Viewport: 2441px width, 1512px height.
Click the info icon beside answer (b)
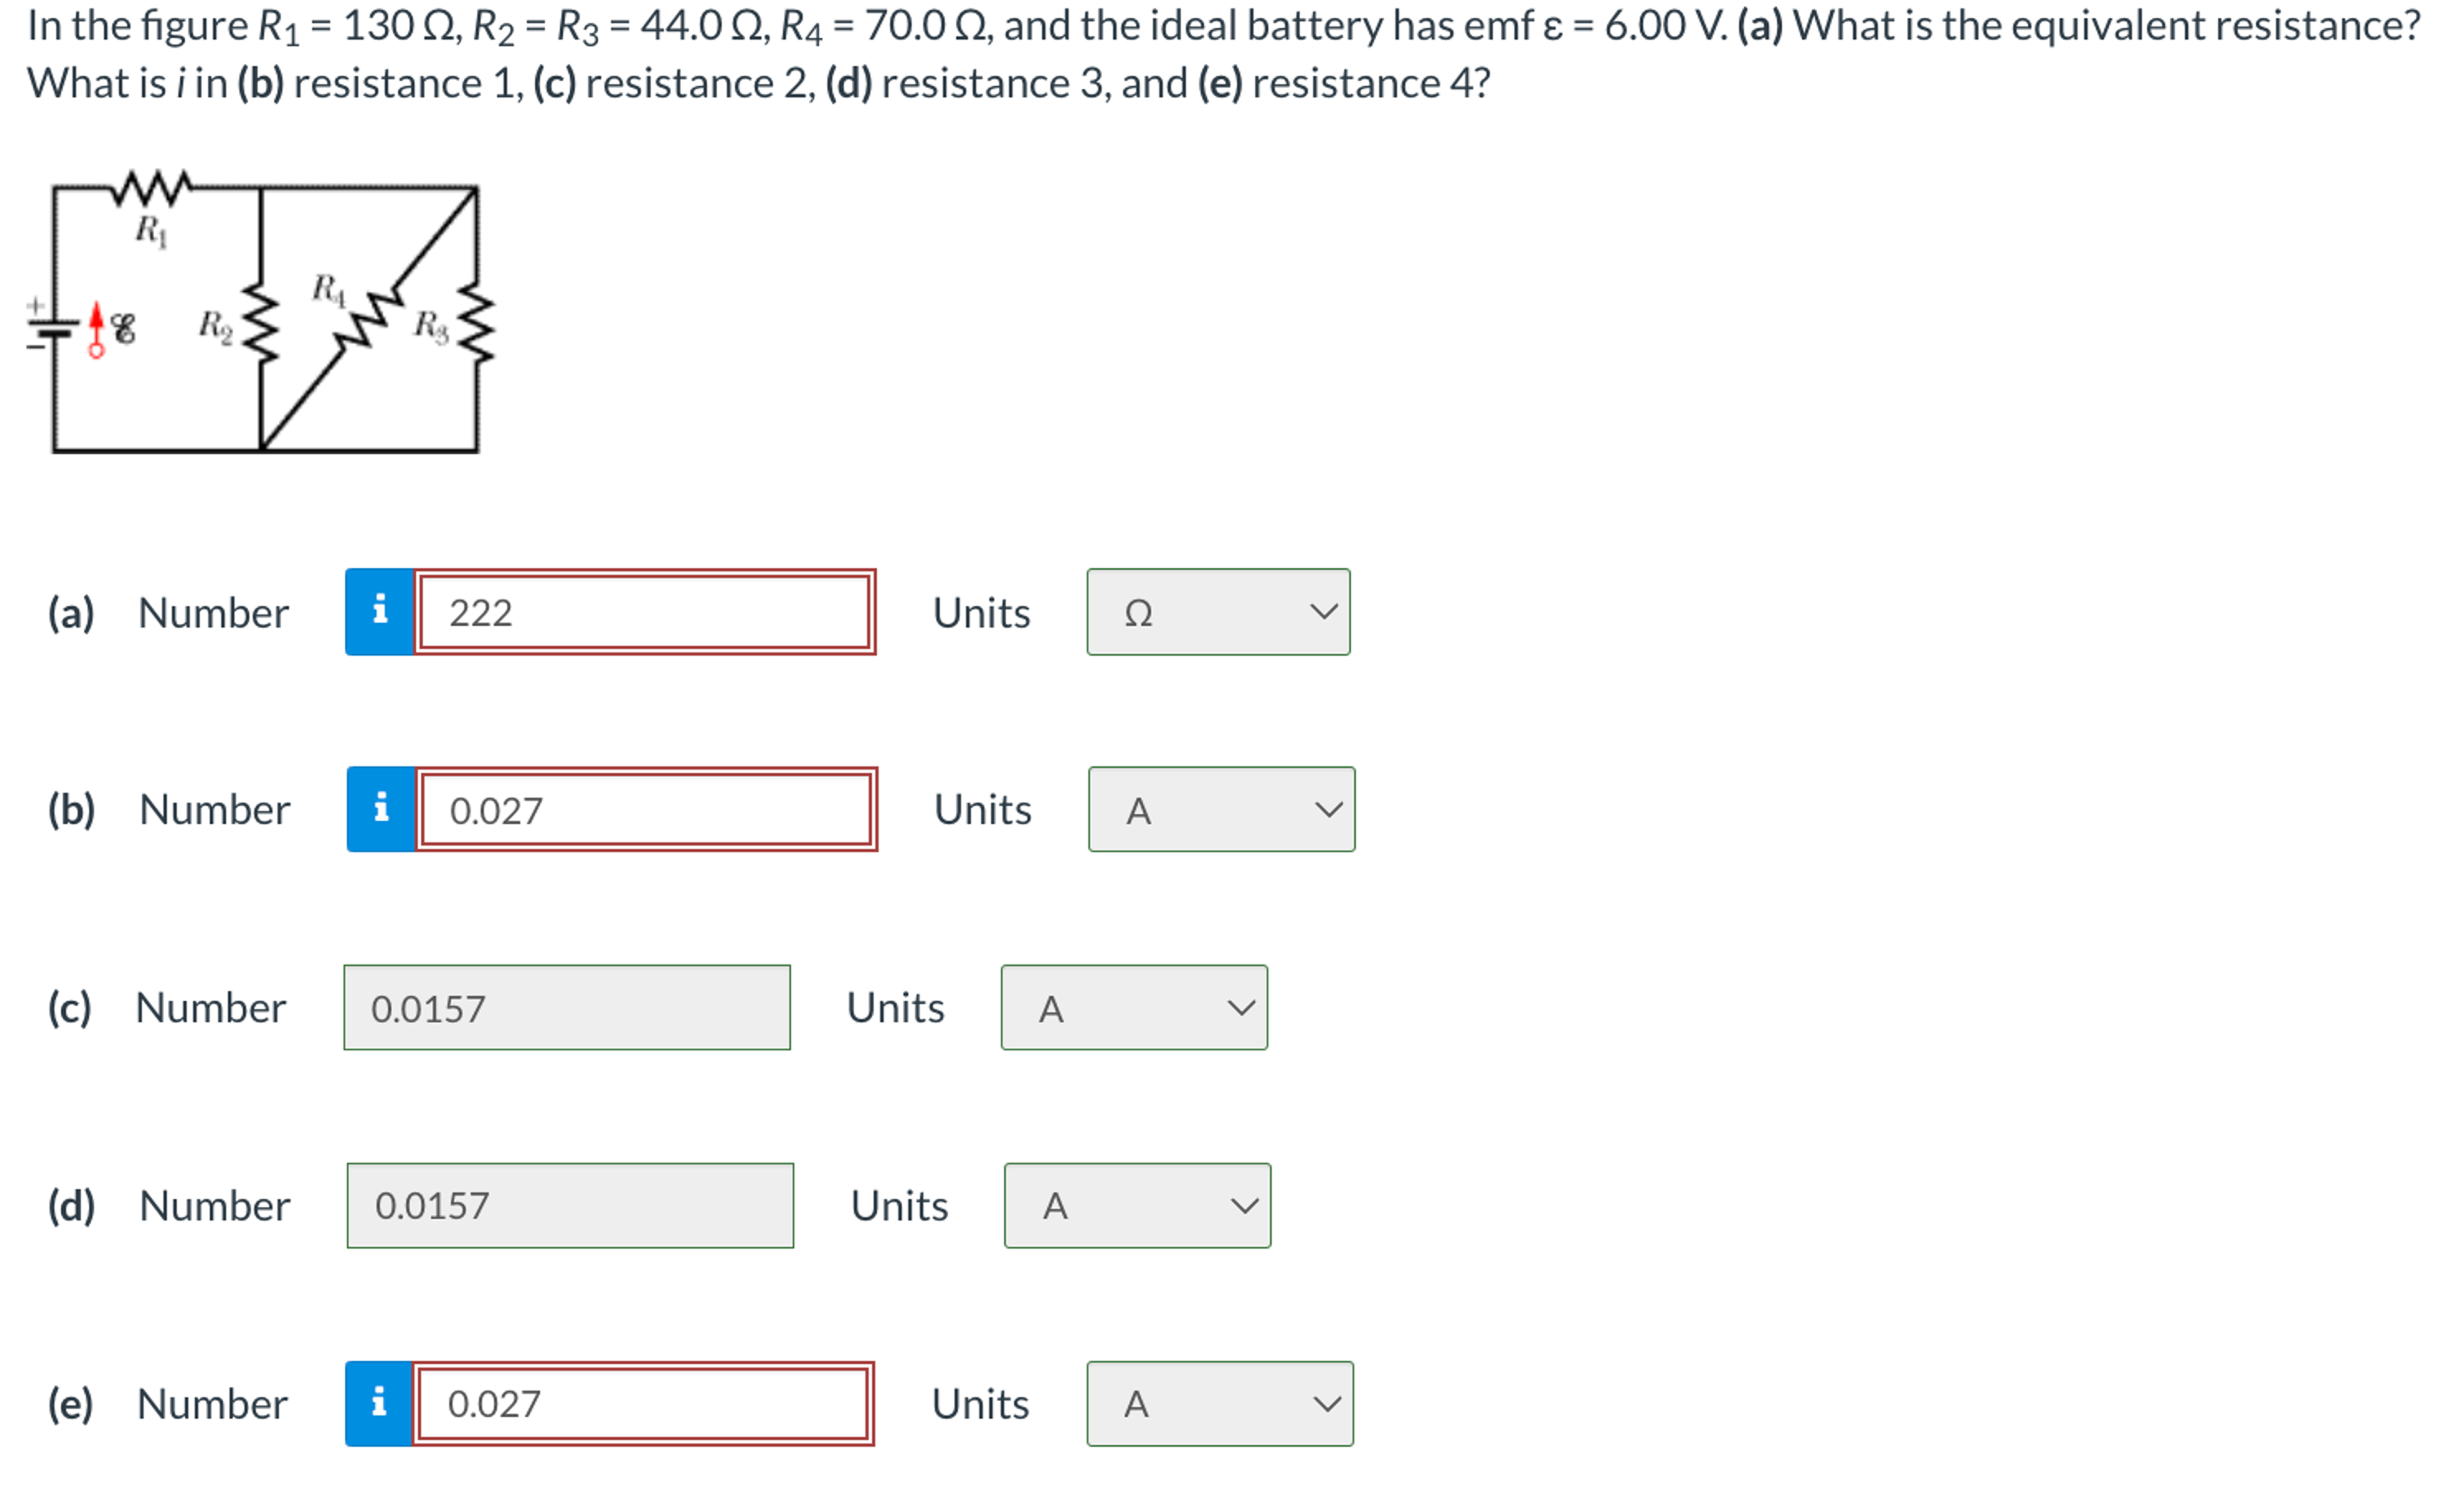point(380,810)
